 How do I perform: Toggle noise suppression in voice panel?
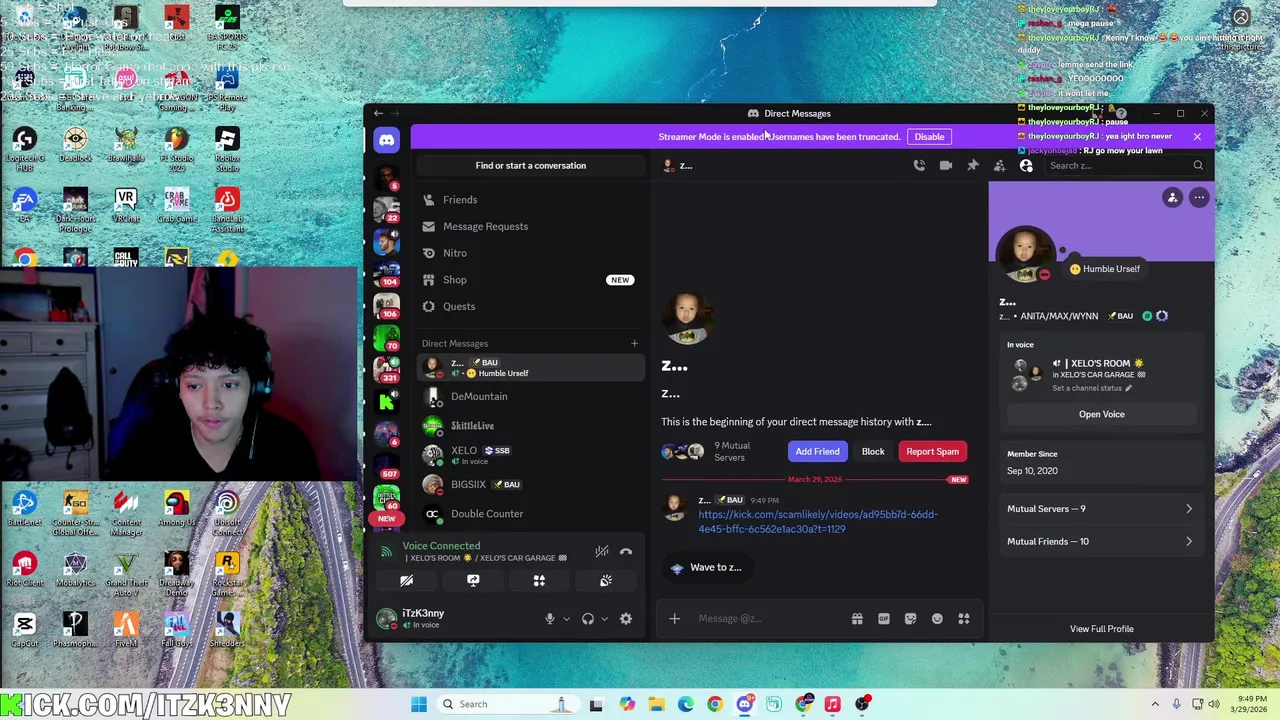coord(601,552)
